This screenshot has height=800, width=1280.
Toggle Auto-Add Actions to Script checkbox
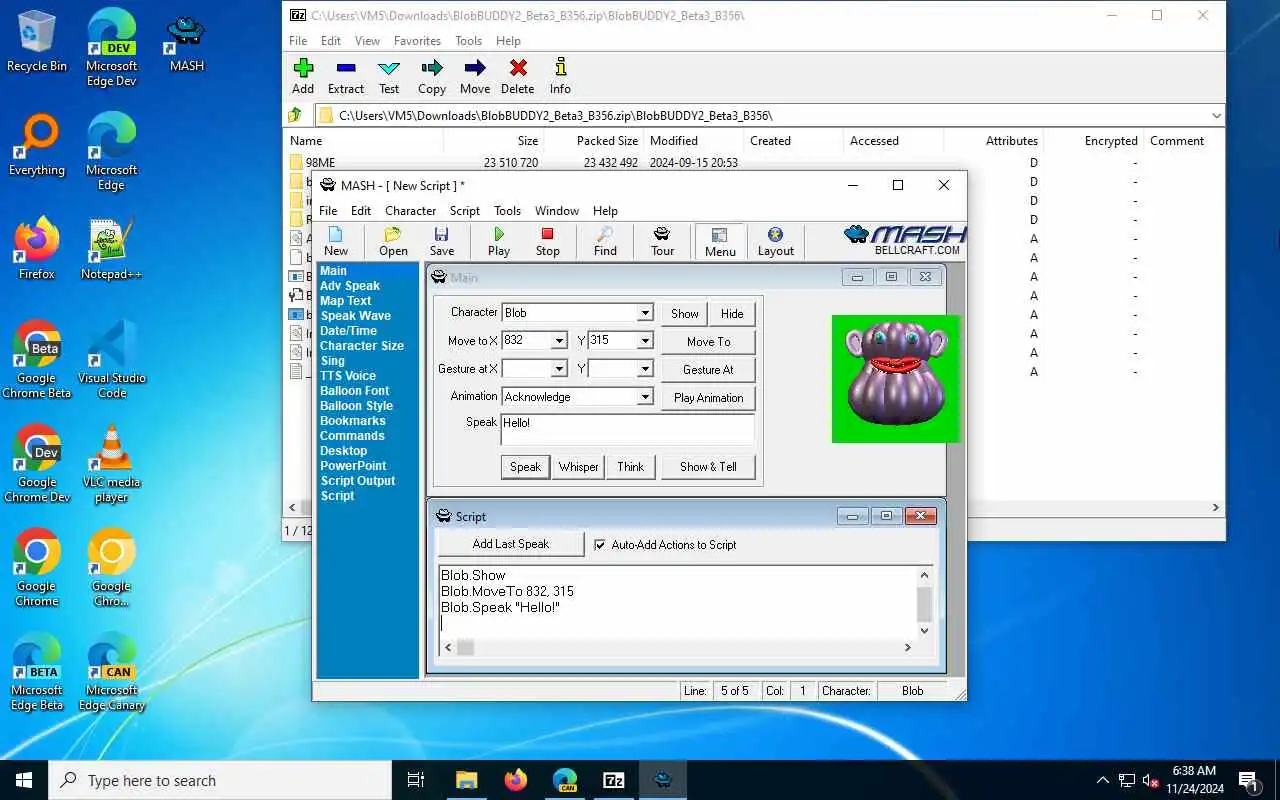(x=600, y=545)
